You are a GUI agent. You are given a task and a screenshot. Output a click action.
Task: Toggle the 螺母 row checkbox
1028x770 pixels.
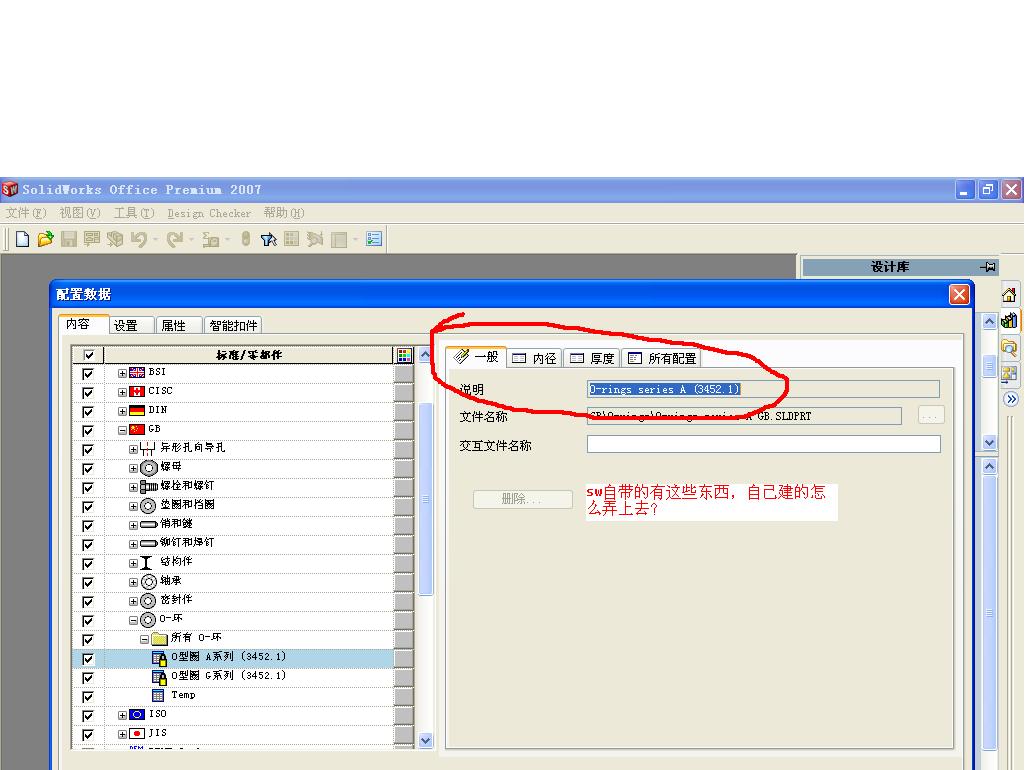(x=87, y=468)
